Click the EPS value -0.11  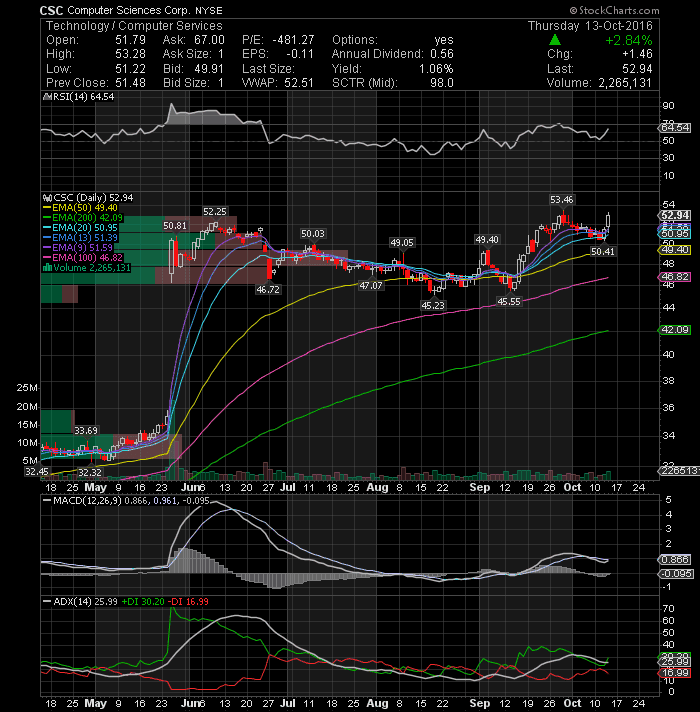pos(300,54)
